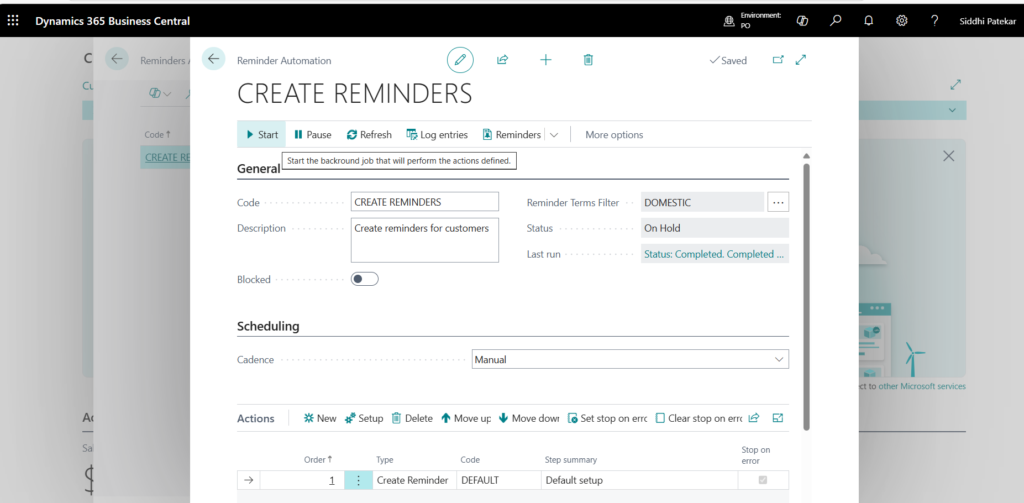Screen dimensions: 1024x503
Task: Add New action line
Action: point(319,418)
